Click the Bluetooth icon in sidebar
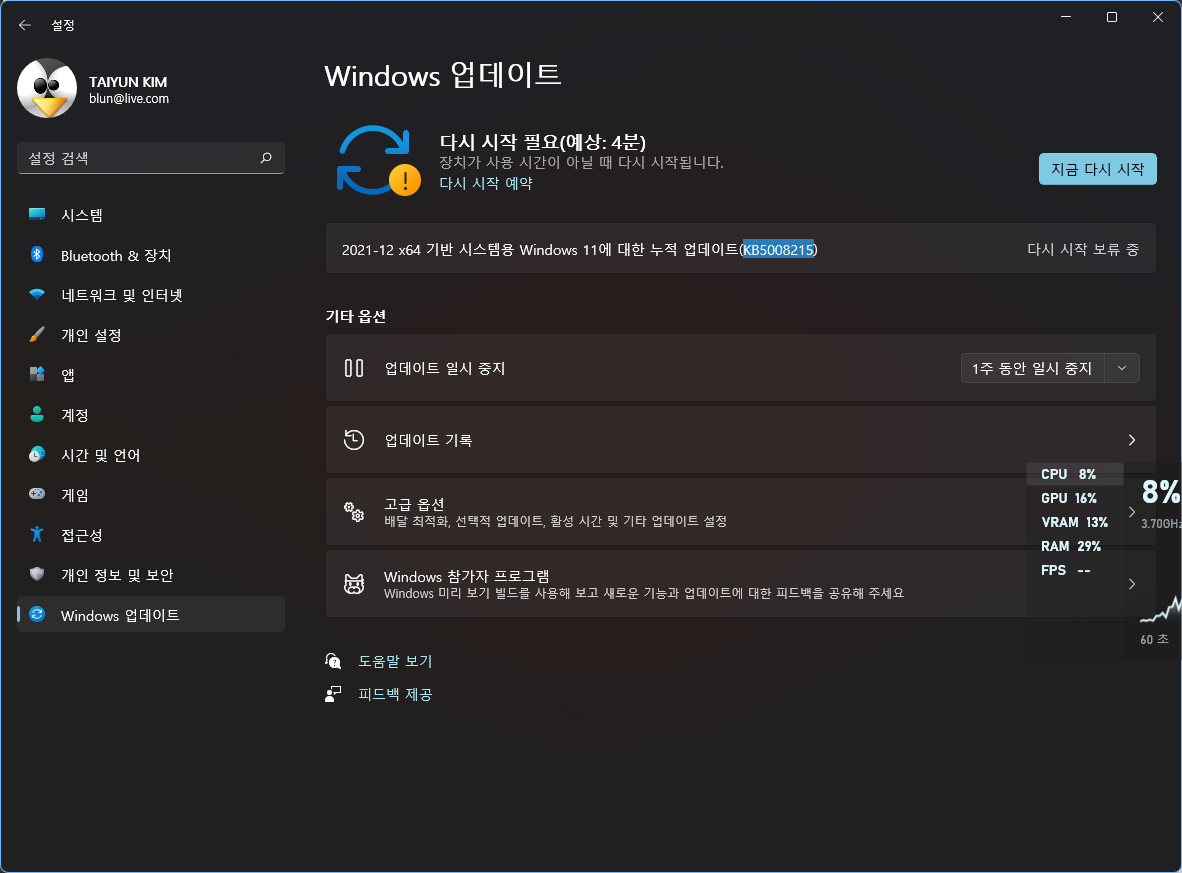The height and width of the screenshot is (873, 1182). coord(37,254)
